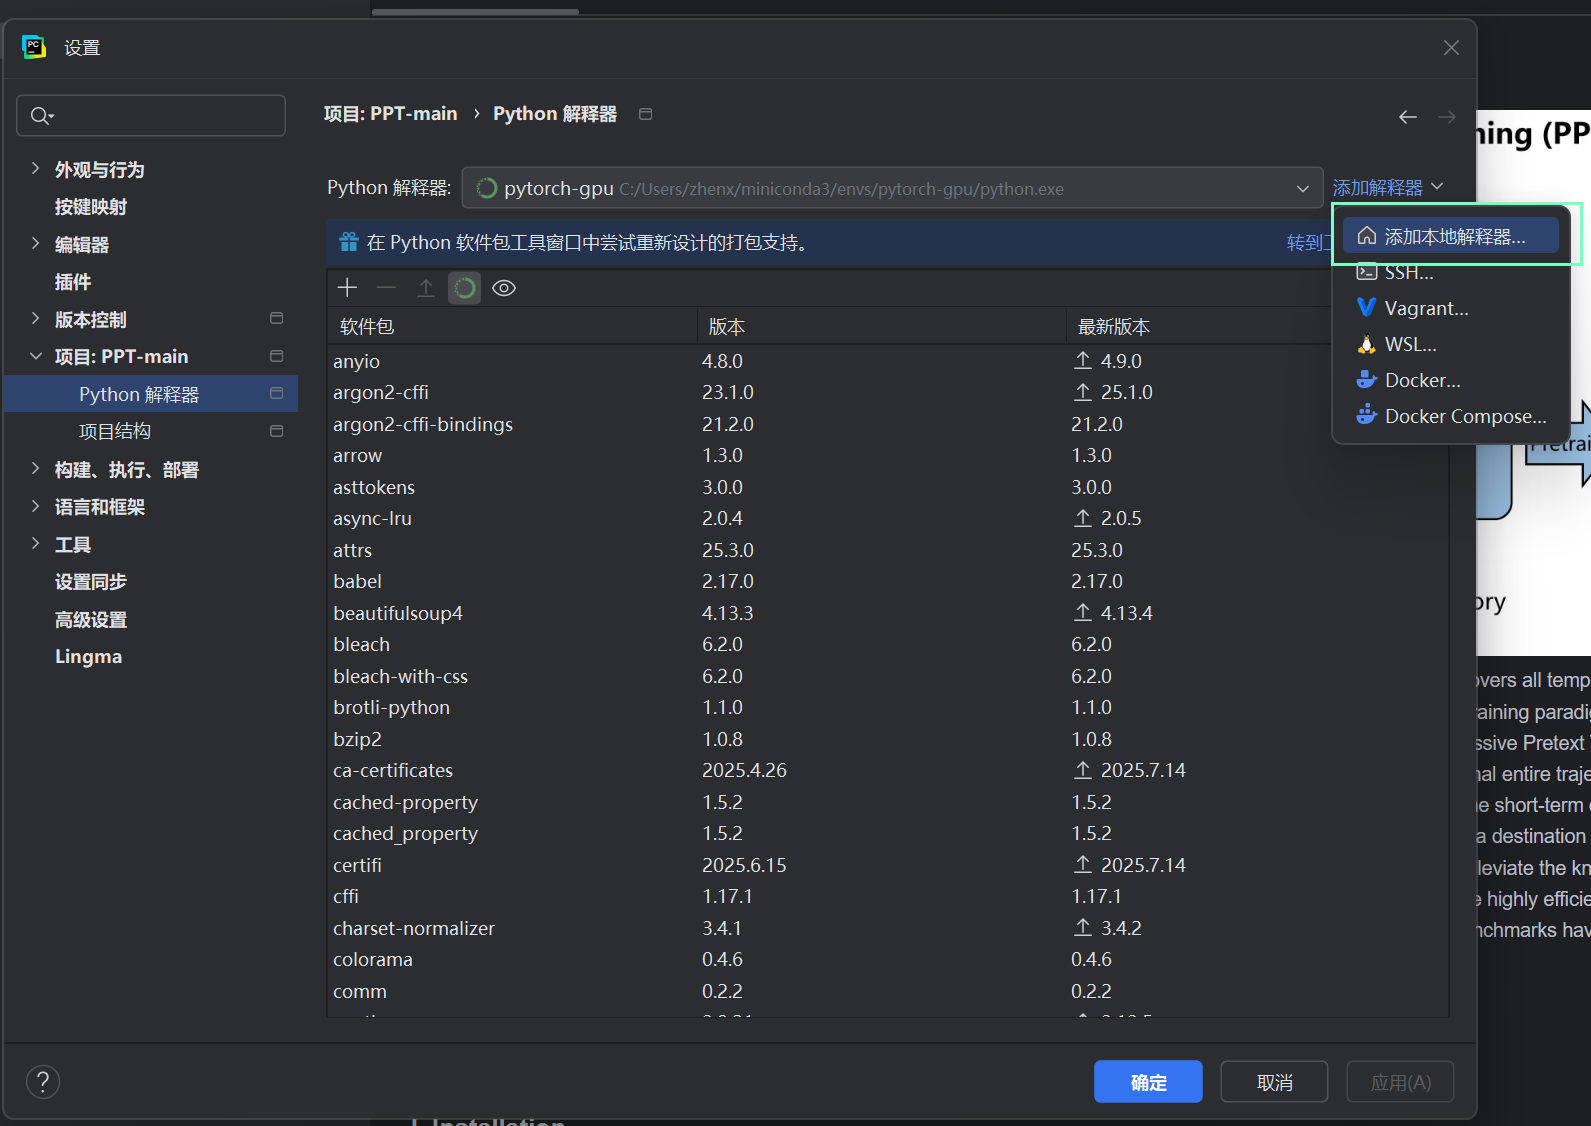Click the install package plus icon
Viewport: 1591px width, 1126px height.
[x=347, y=288]
